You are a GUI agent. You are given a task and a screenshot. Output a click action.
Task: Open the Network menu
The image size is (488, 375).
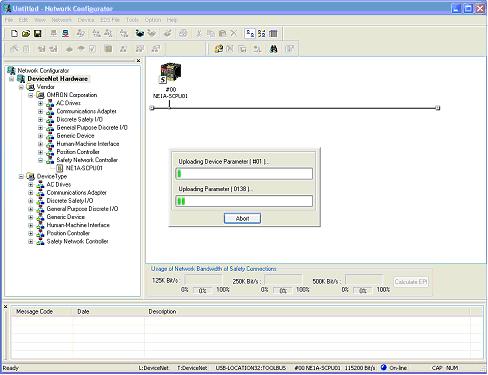(x=61, y=20)
